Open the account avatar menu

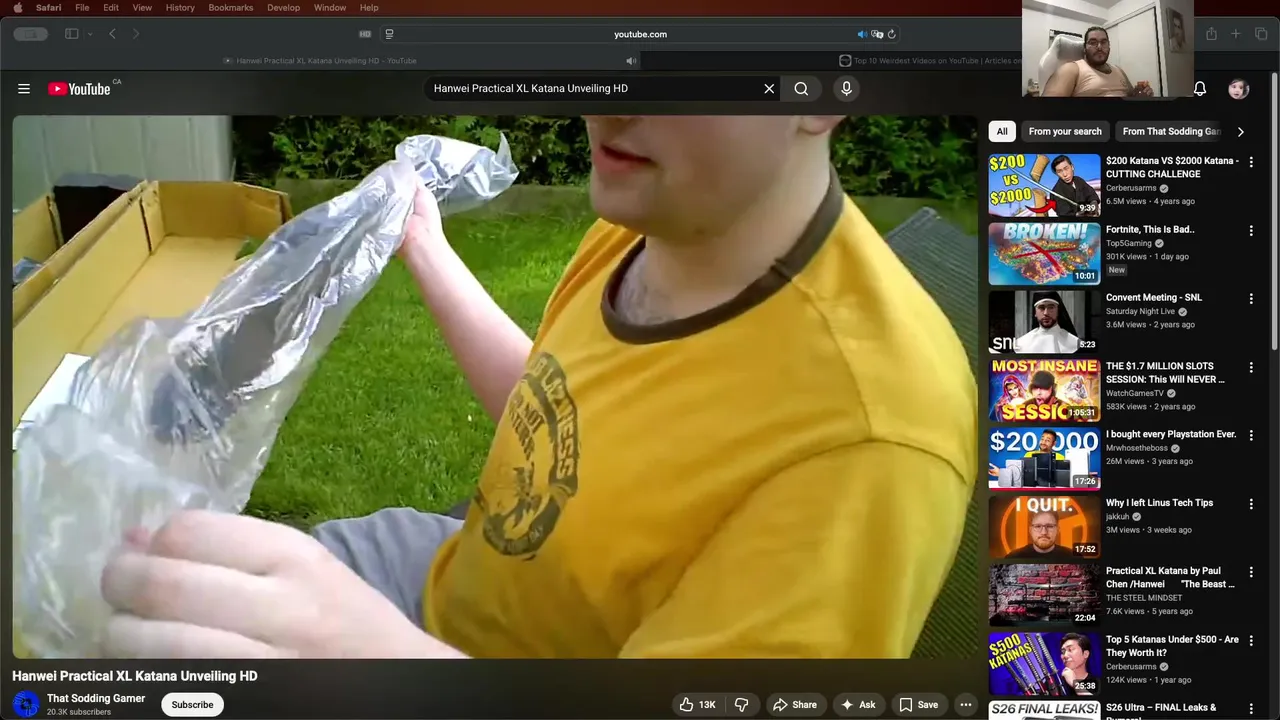(1239, 89)
